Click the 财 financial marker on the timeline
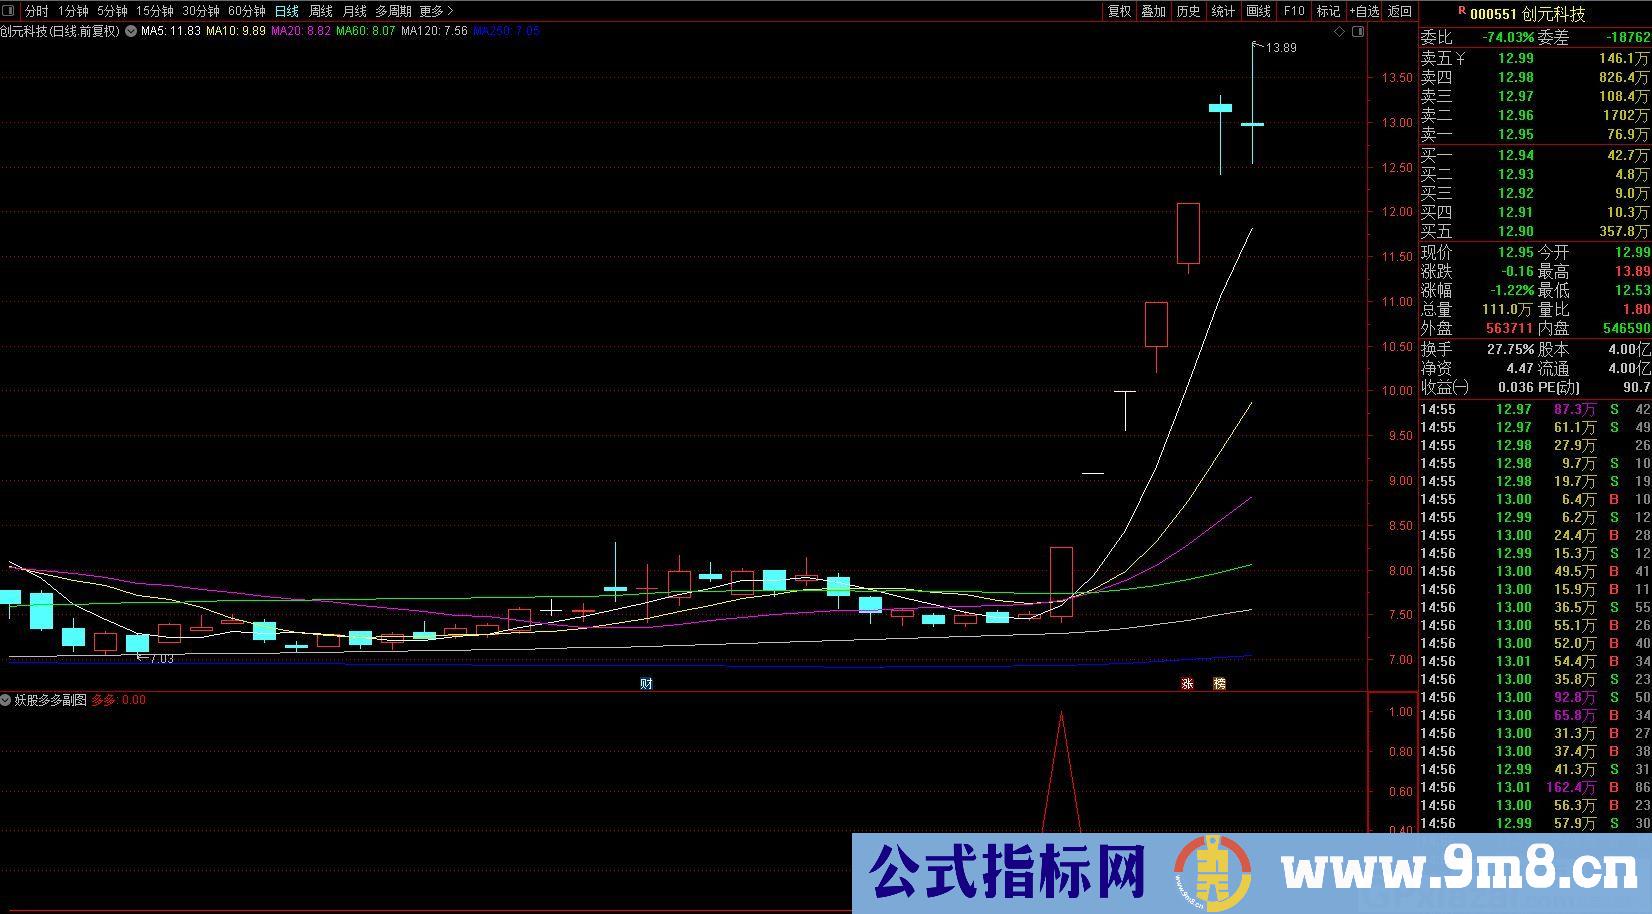1652x914 pixels. (646, 684)
